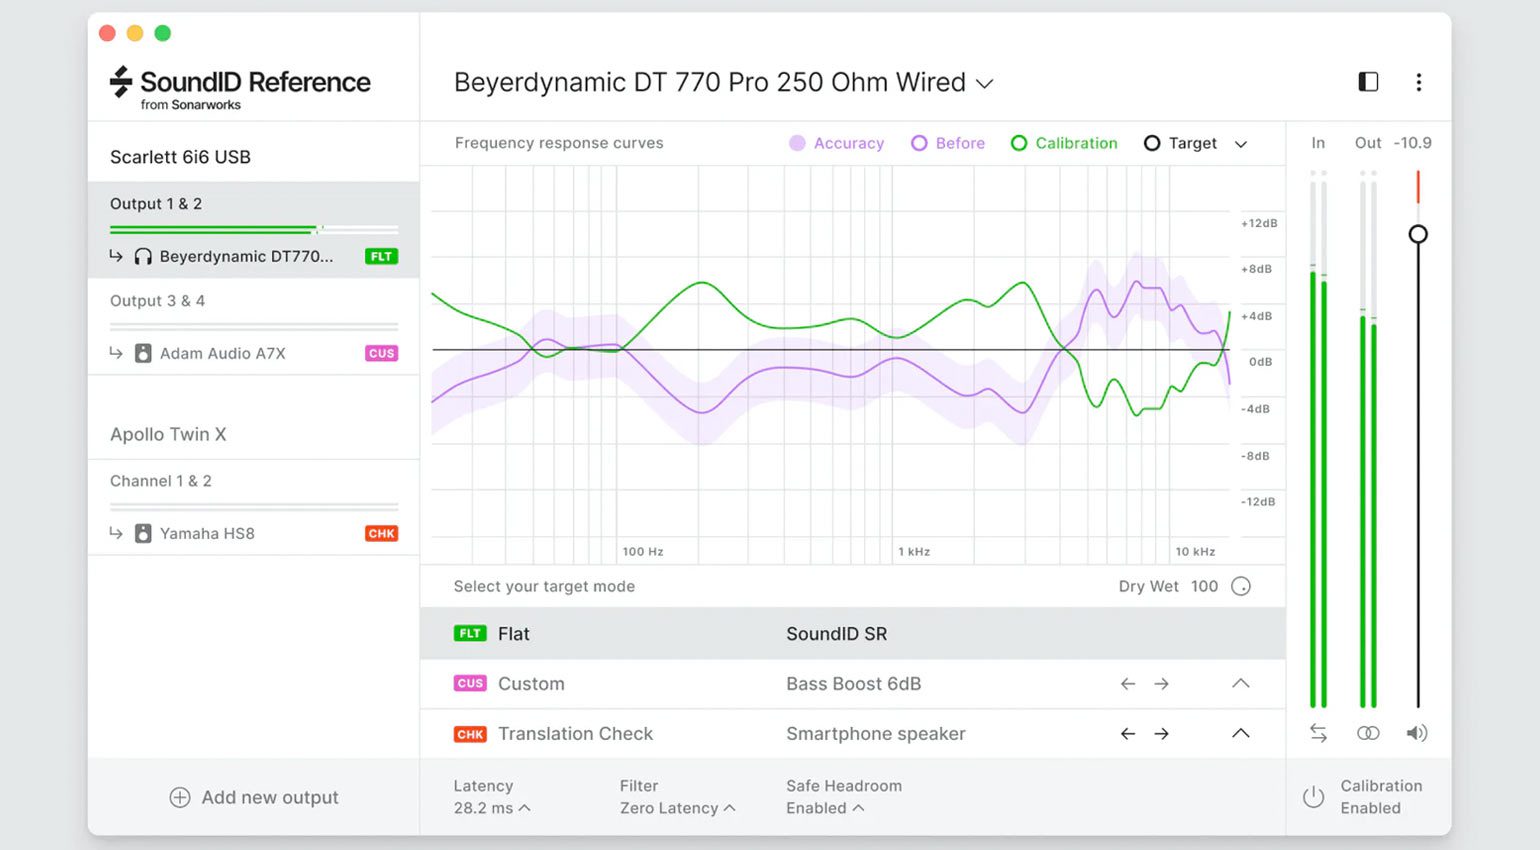Click the CHK badge on Yamaha HS8
This screenshot has height=850, width=1540.
[381, 534]
